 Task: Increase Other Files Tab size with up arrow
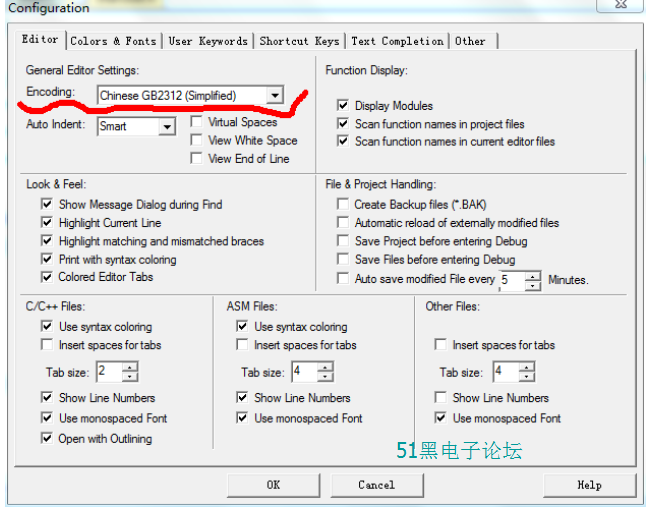pos(527,367)
